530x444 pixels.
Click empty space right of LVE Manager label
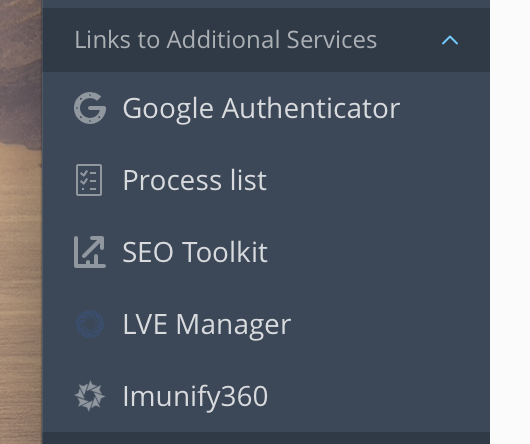[x=391, y=324]
